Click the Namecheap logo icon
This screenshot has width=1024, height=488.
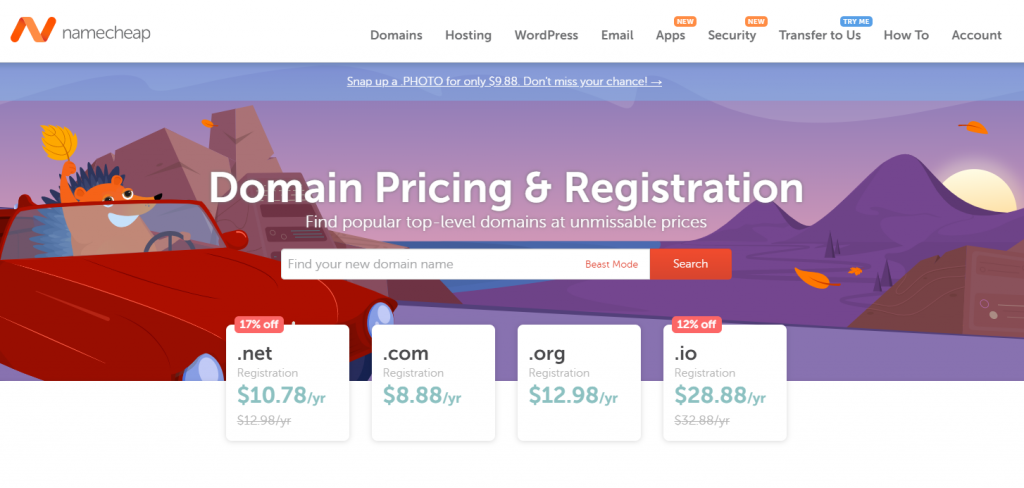pyautogui.click(x=33, y=30)
